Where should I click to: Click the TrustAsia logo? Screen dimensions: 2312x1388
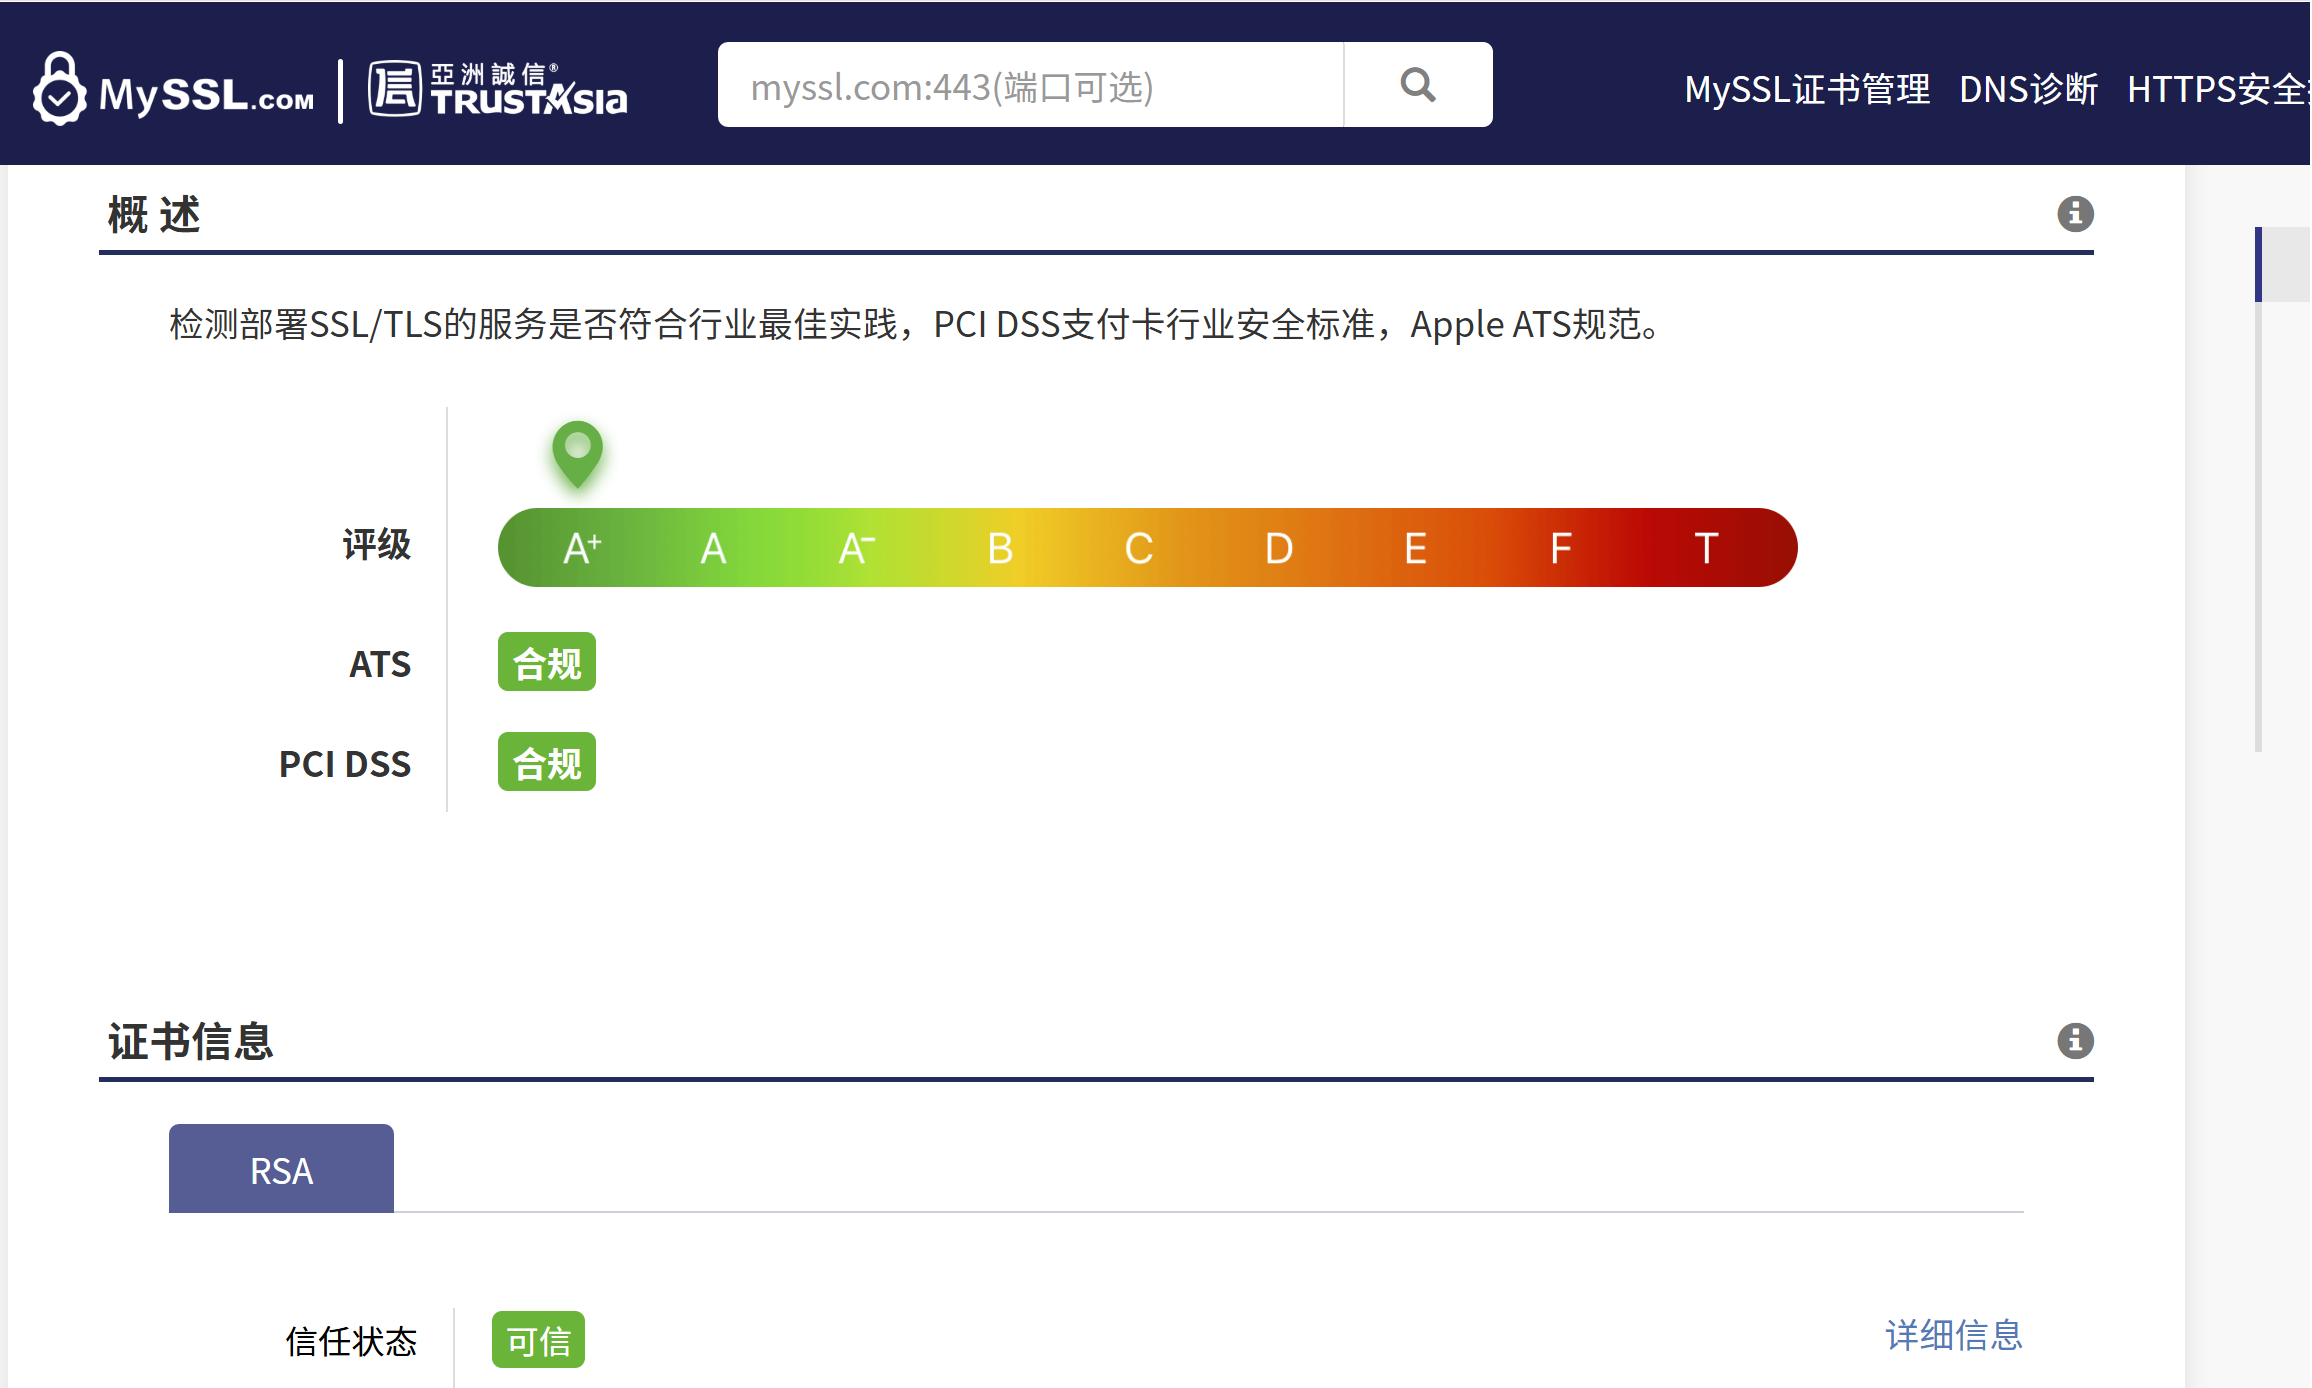point(497,89)
